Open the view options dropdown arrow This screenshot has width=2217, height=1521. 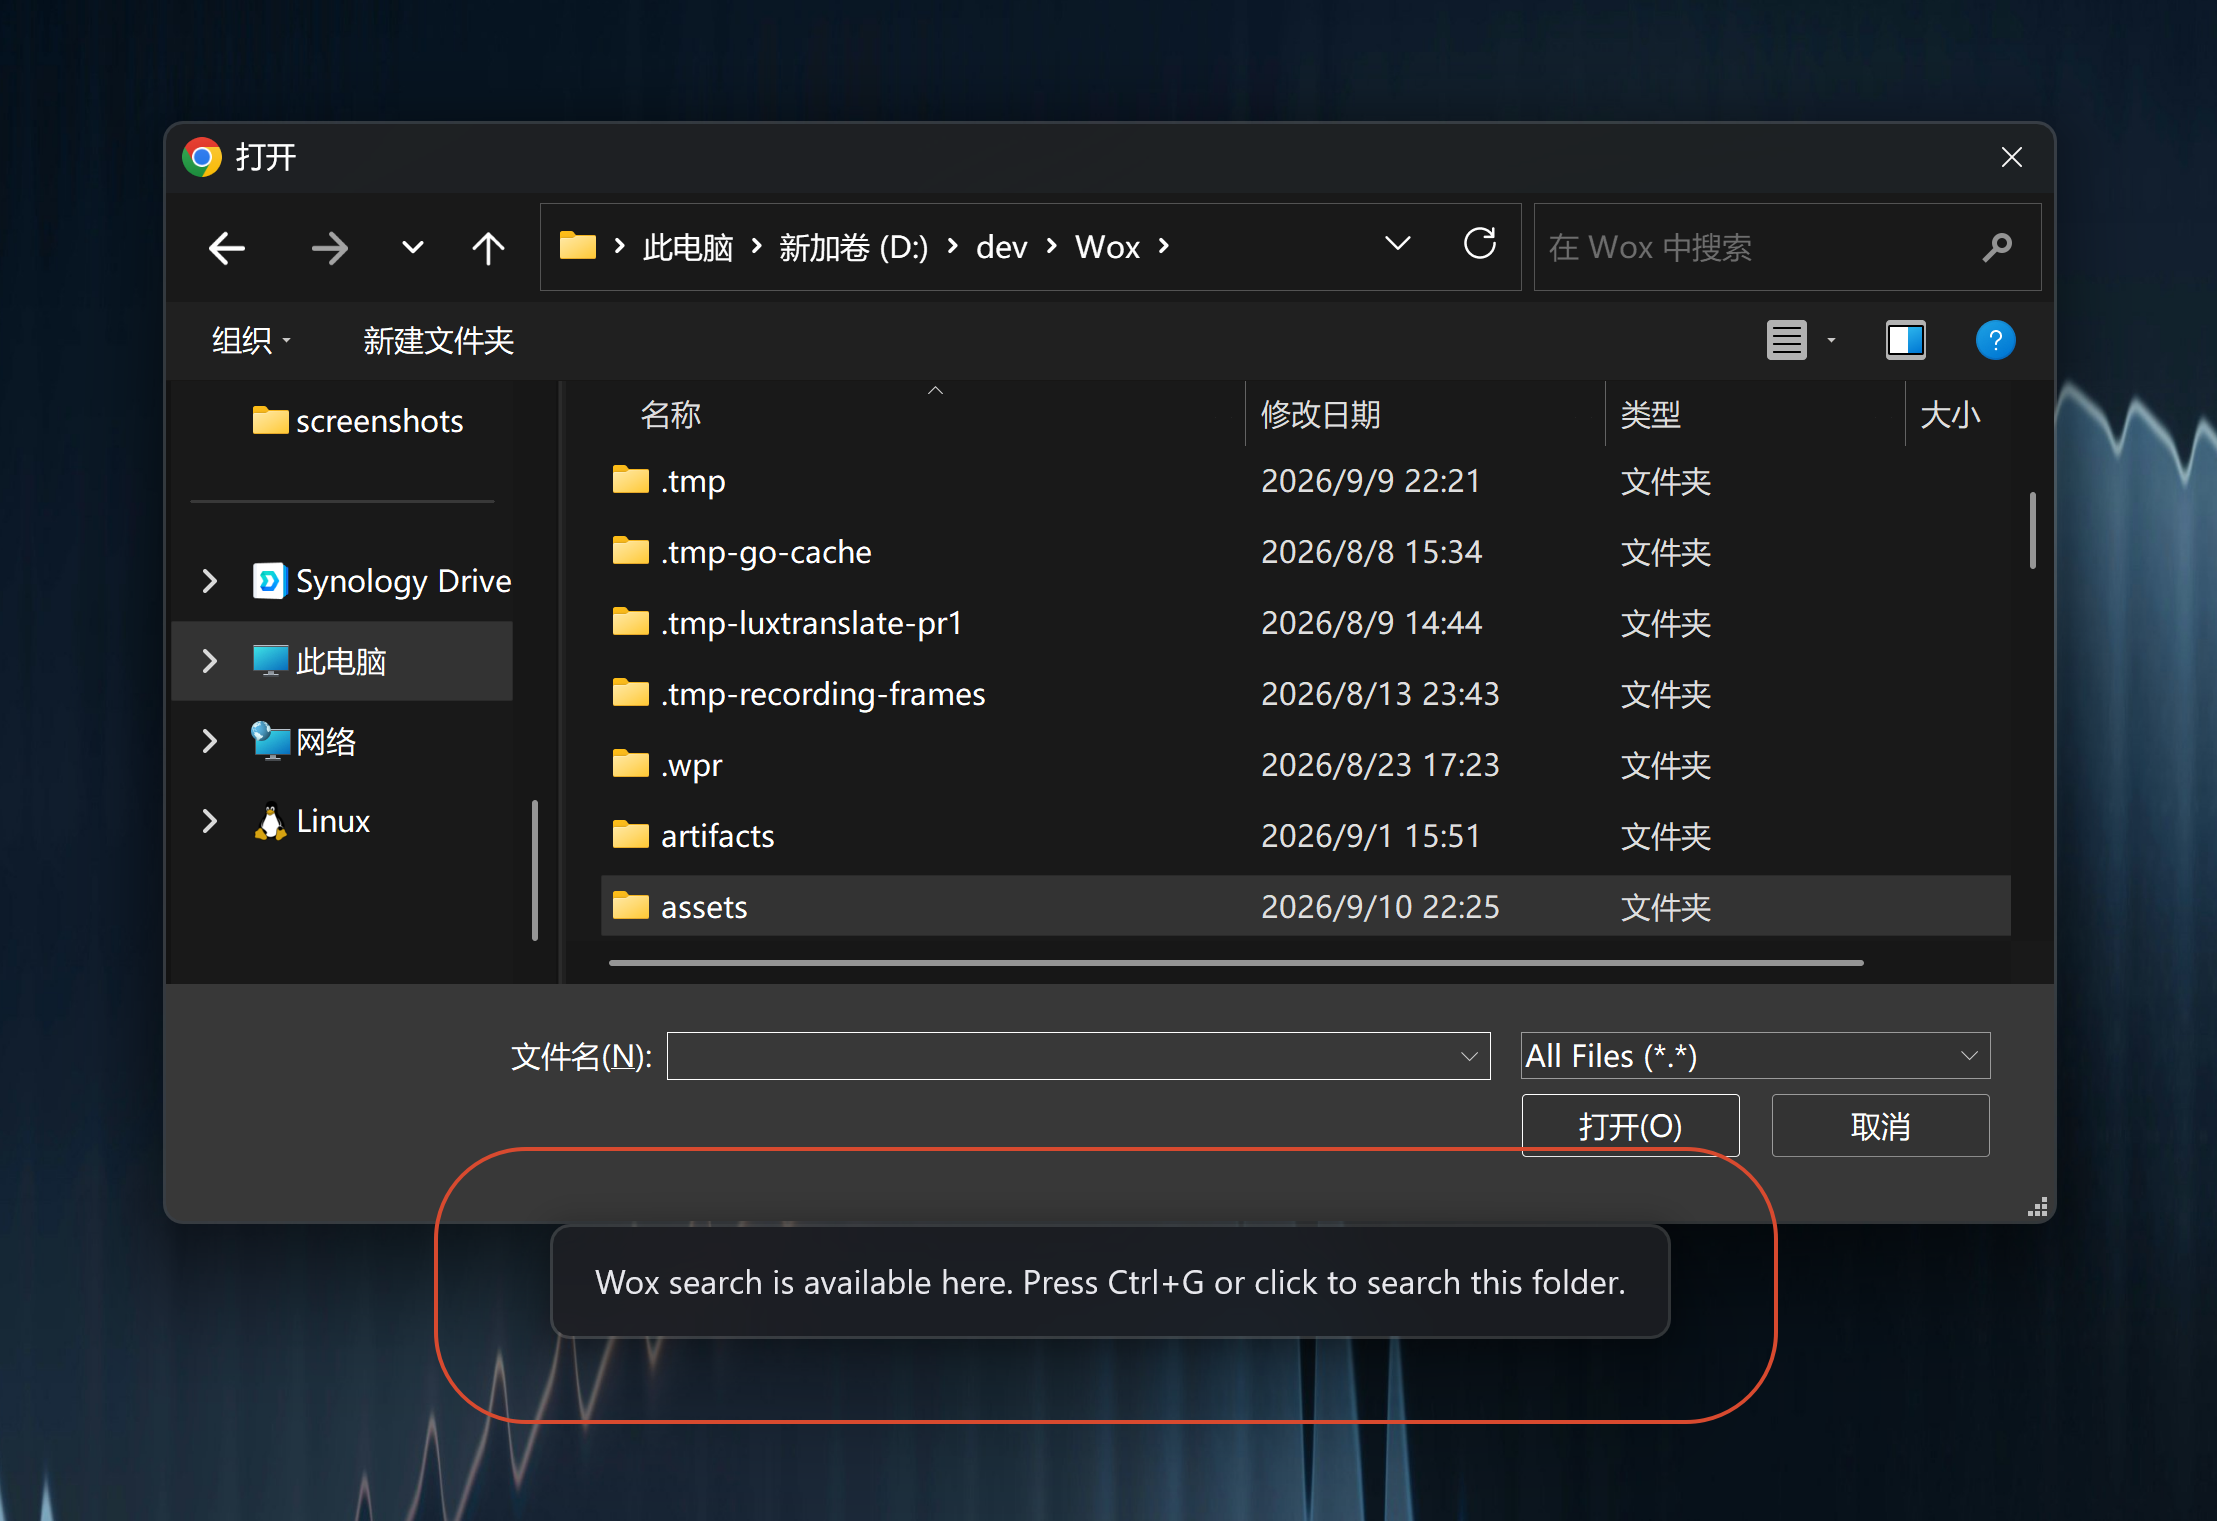tap(1831, 341)
